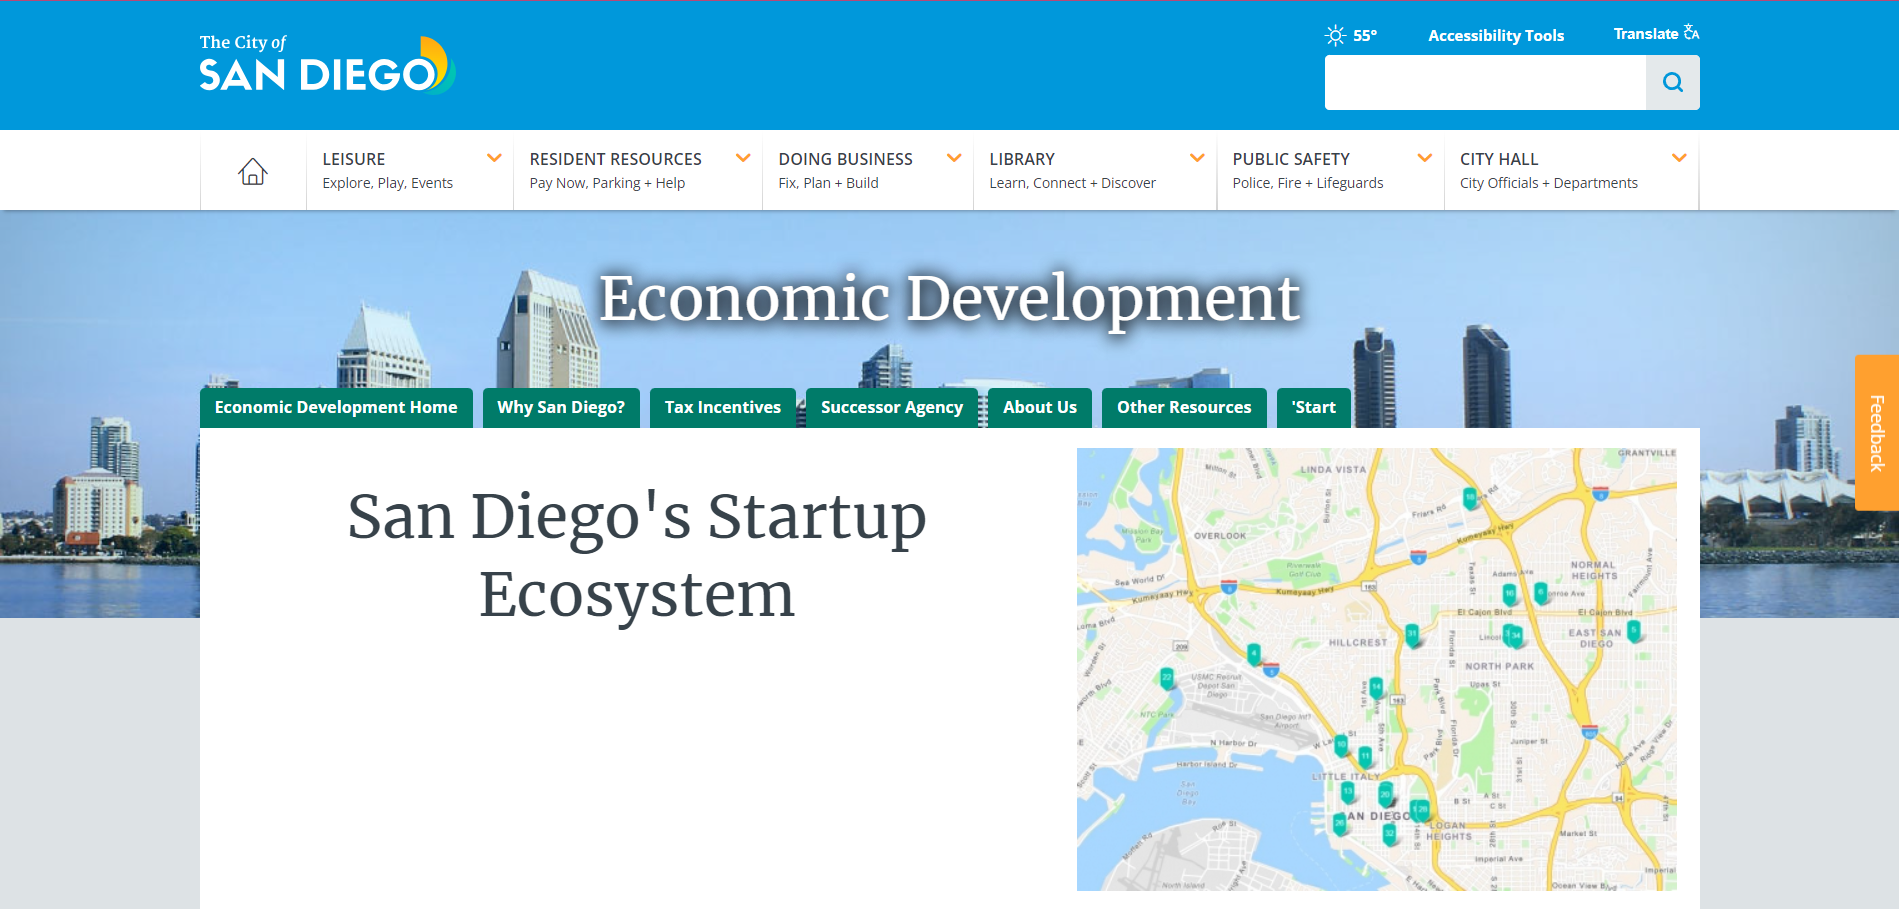This screenshot has height=909, width=1899.
Task: Expand the Leisure menu chevron
Action: [494, 158]
